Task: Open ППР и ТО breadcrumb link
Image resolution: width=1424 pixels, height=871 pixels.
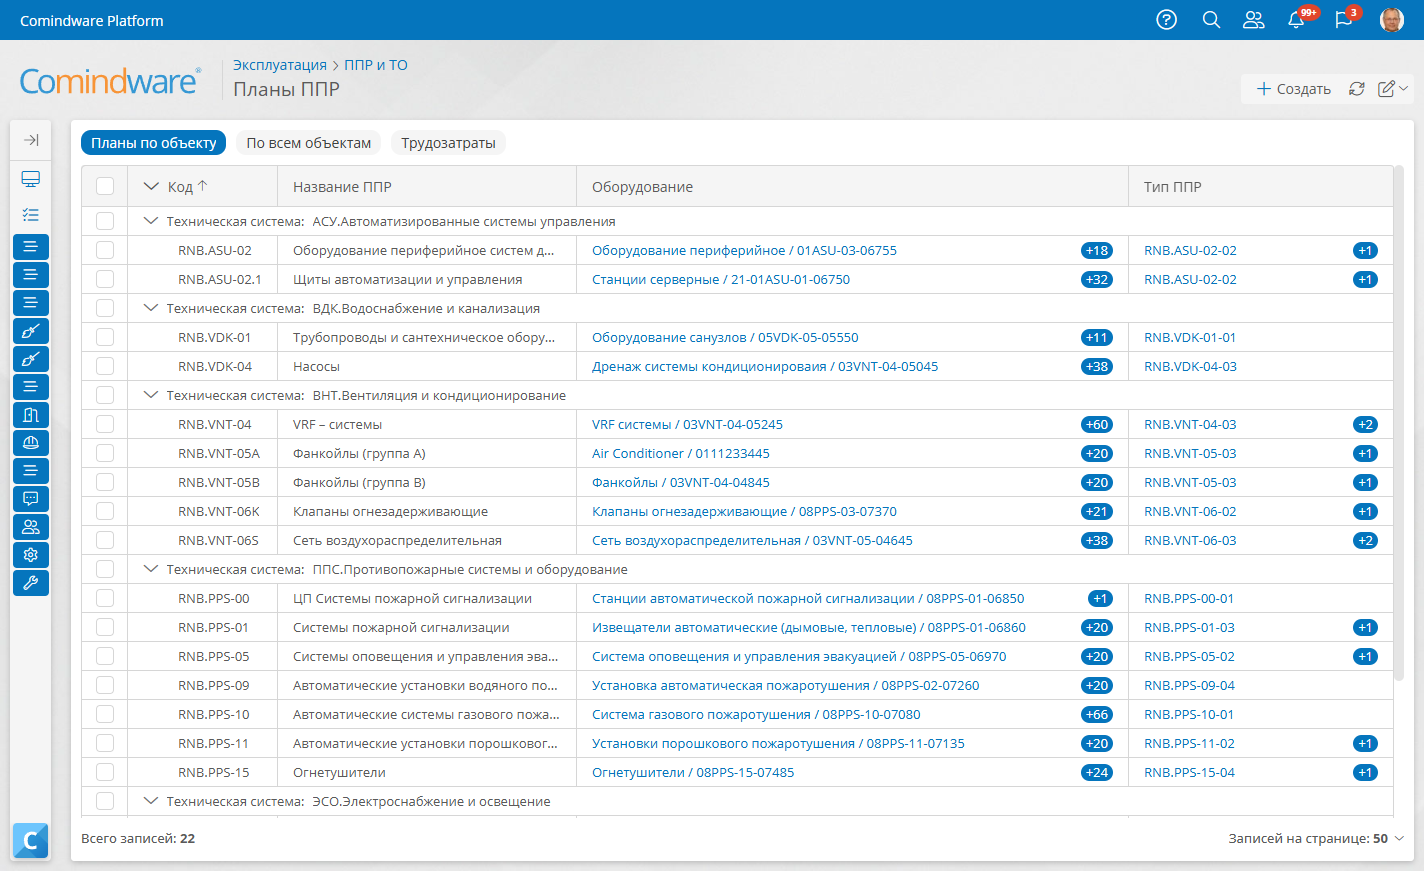Action: tap(376, 65)
